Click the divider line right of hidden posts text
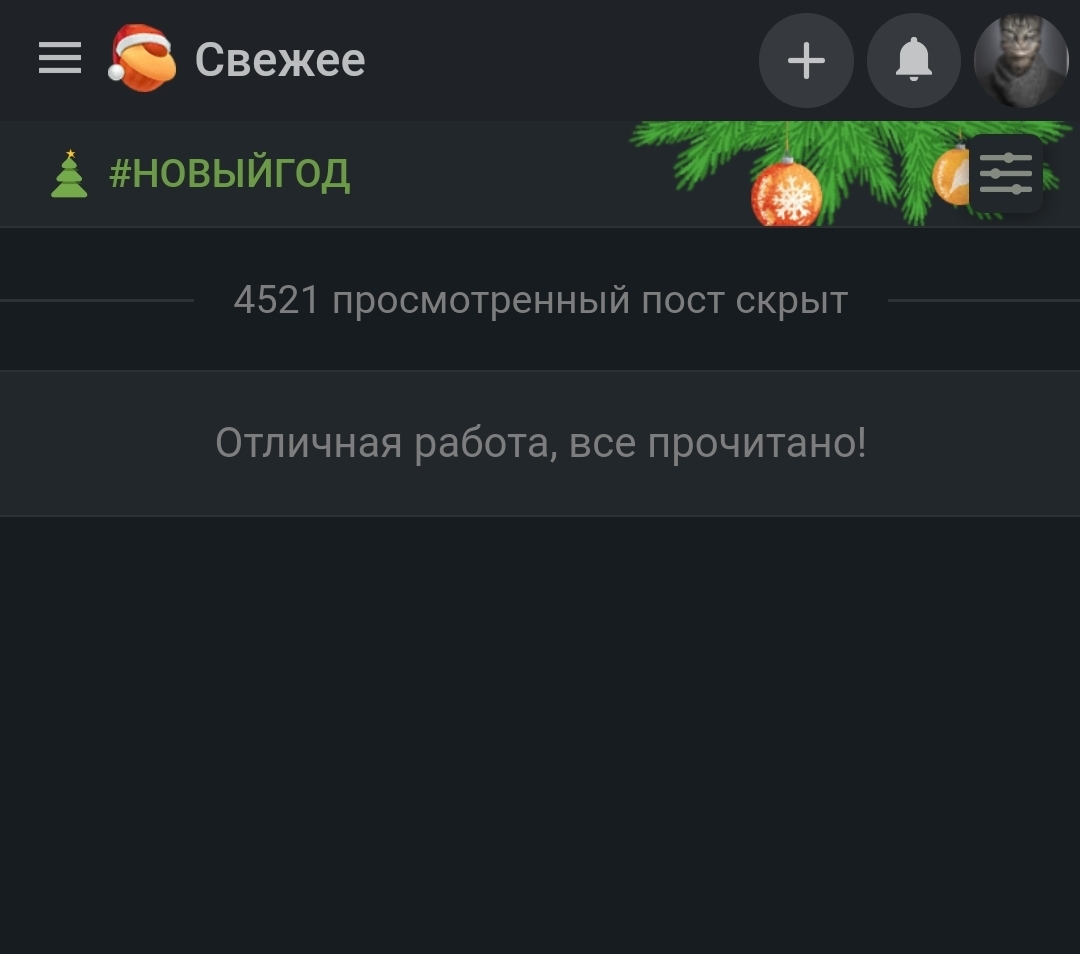The height and width of the screenshot is (954, 1080). click(x=984, y=300)
